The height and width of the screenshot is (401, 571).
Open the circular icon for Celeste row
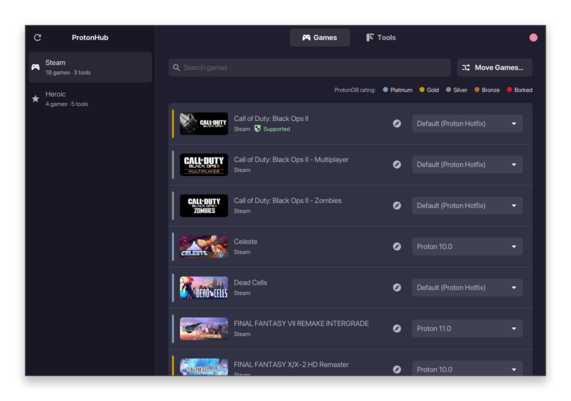click(x=397, y=247)
